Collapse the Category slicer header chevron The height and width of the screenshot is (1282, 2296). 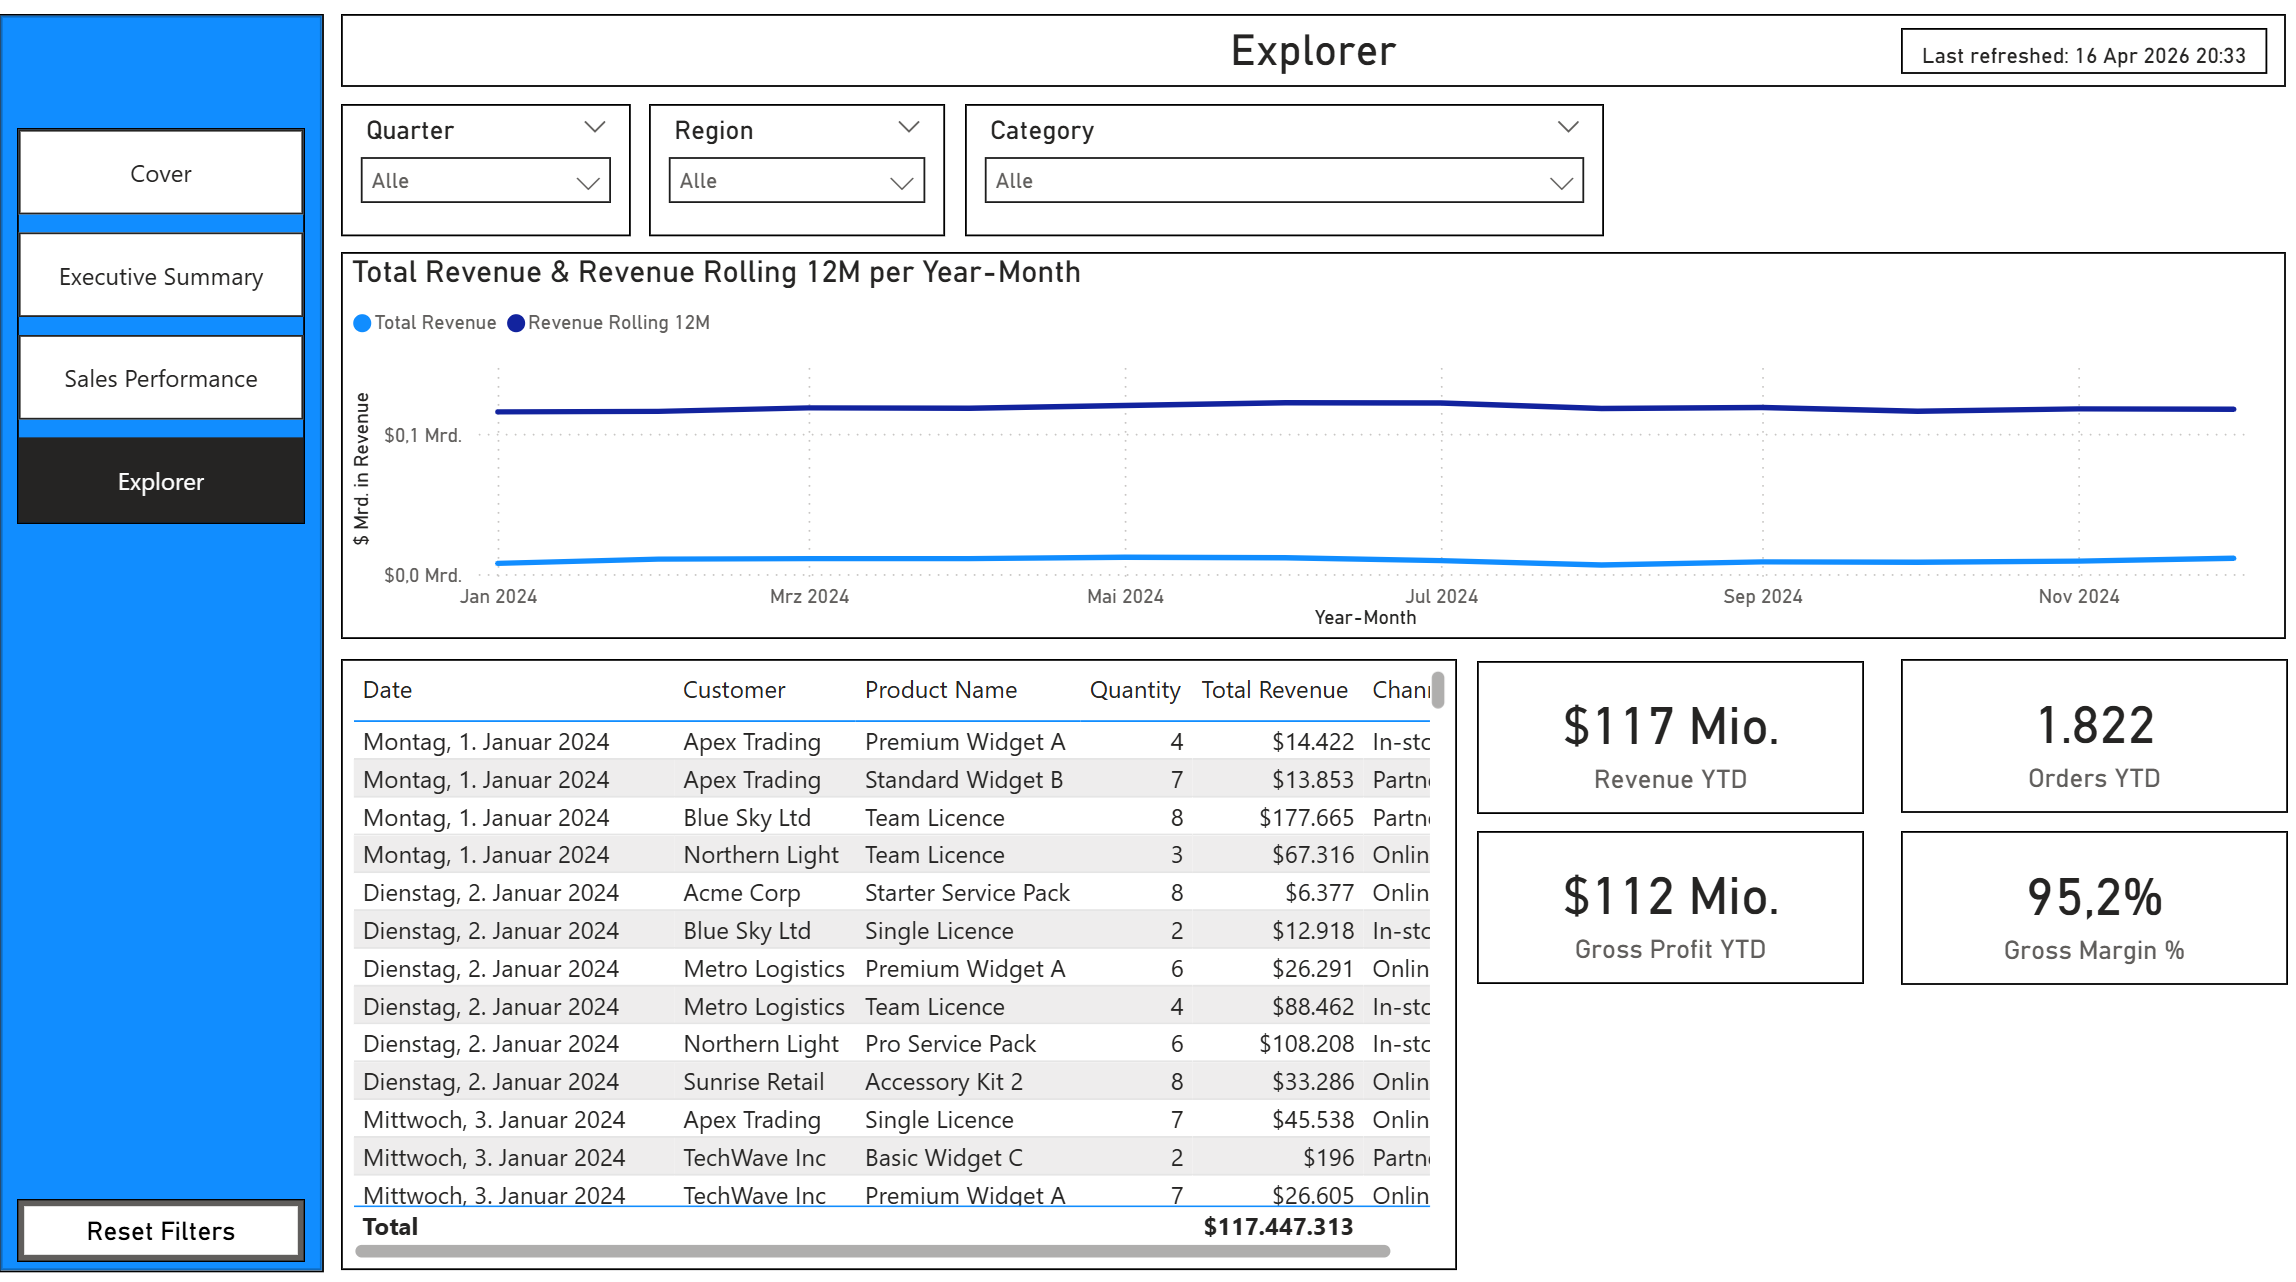coord(1568,128)
